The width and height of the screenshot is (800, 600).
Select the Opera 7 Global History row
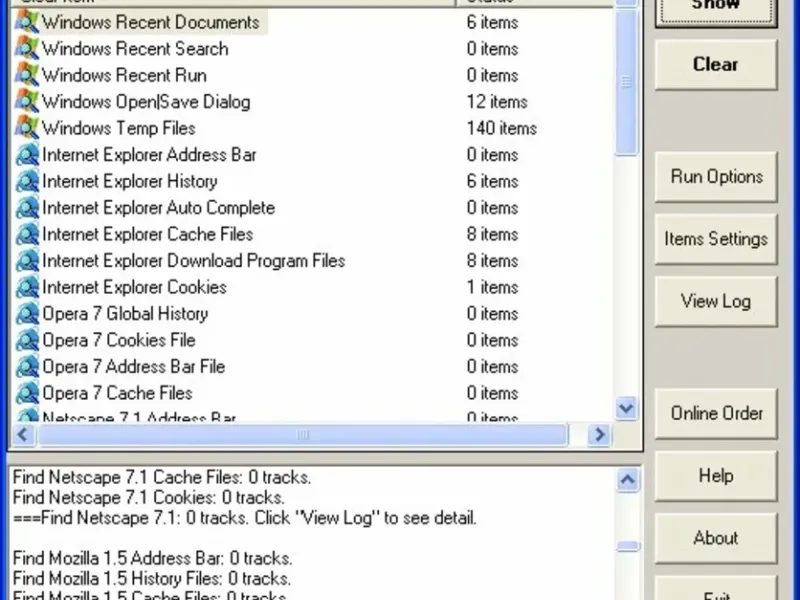(312, 314)
